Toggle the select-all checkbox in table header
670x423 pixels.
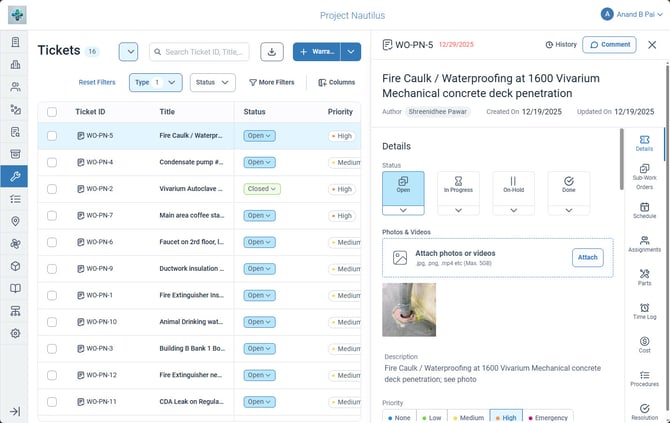(52, 112)
